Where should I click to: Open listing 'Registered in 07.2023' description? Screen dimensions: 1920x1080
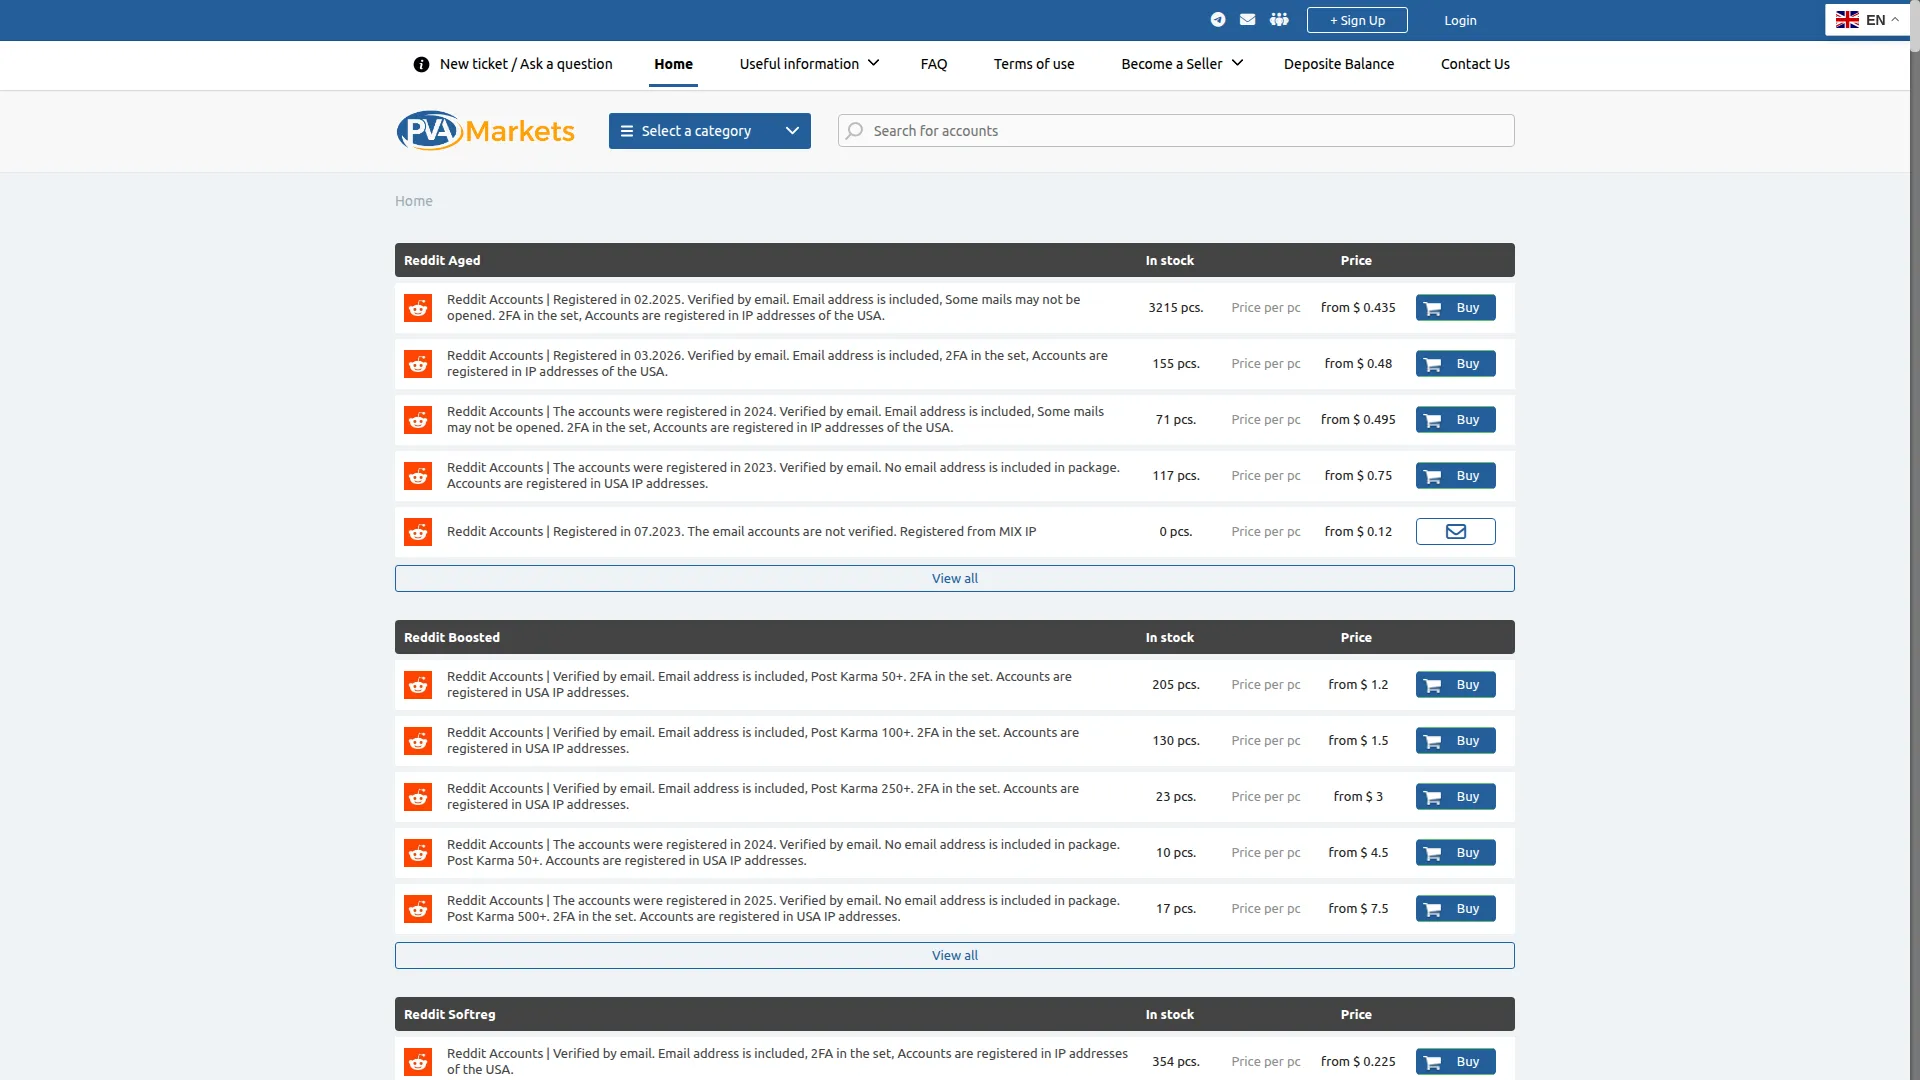741,532
